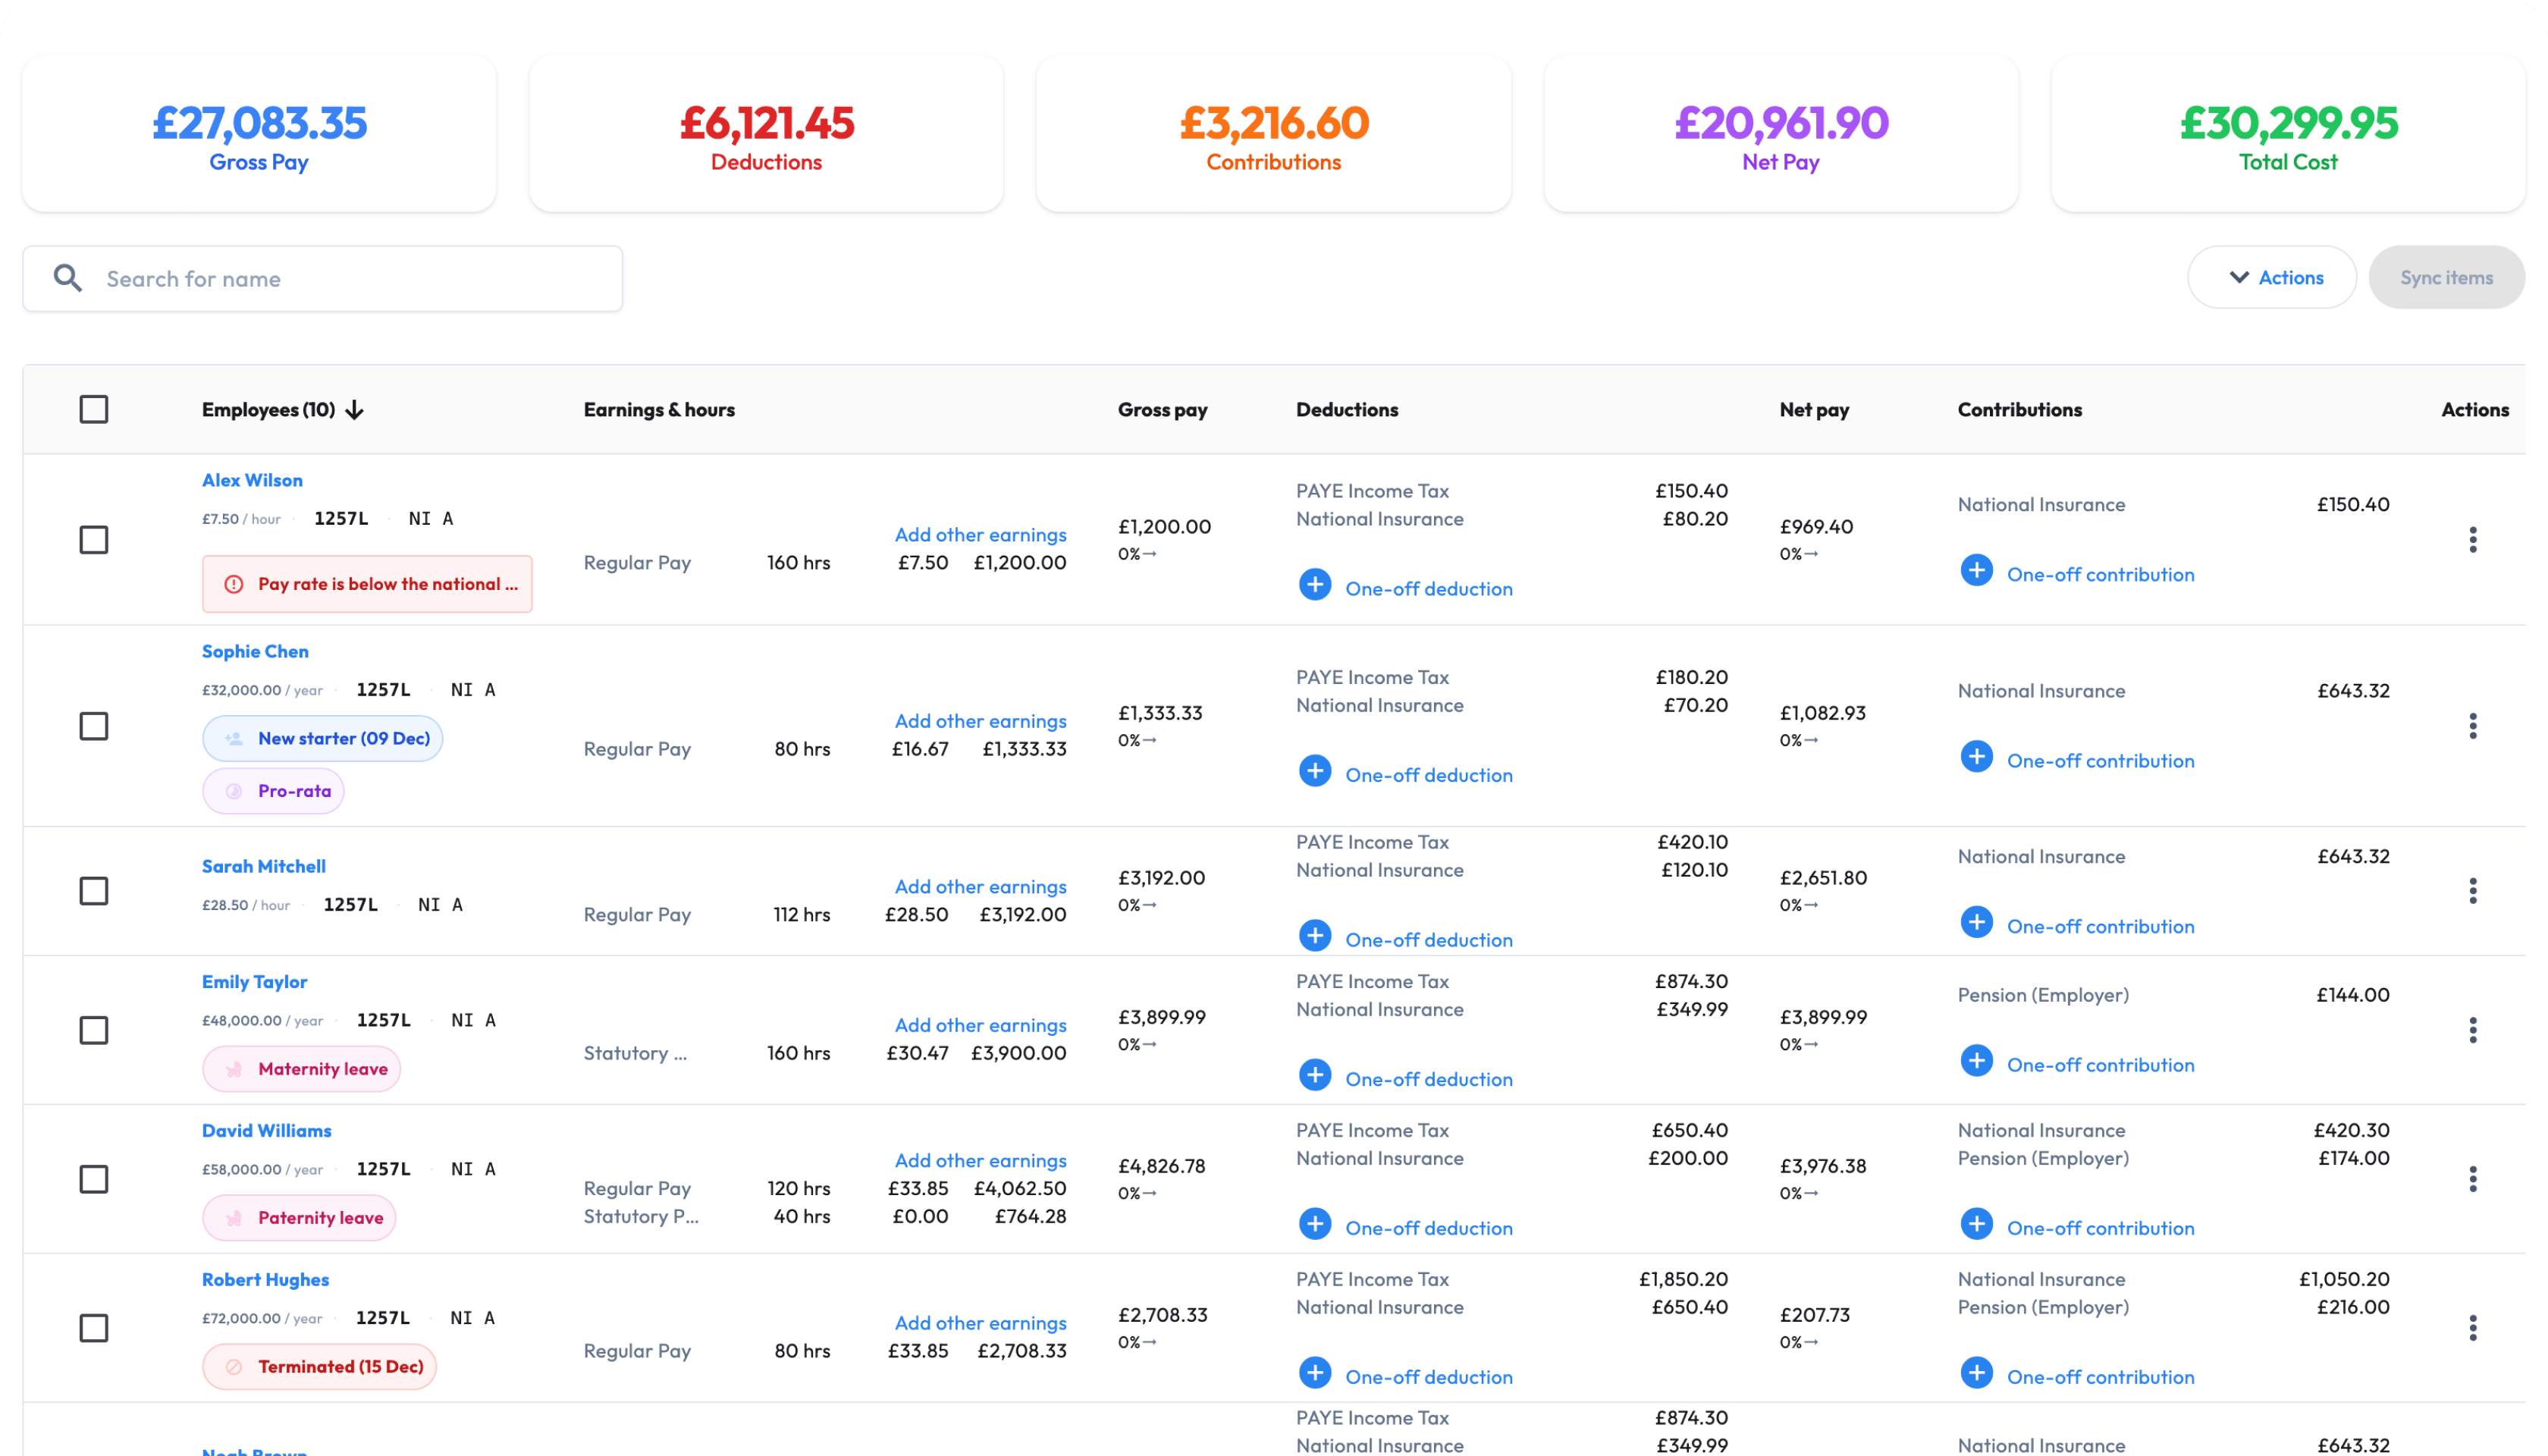Screen dimensions: 2548x1456
Task: Expand Emily Taylor's 0% pension arrow
Action: pos(1801,1044)
